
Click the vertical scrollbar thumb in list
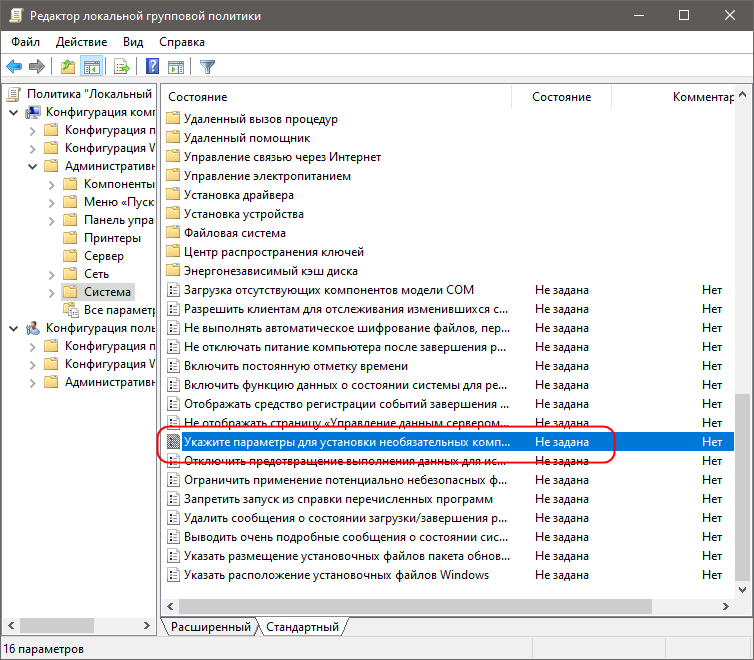[742, 487]
